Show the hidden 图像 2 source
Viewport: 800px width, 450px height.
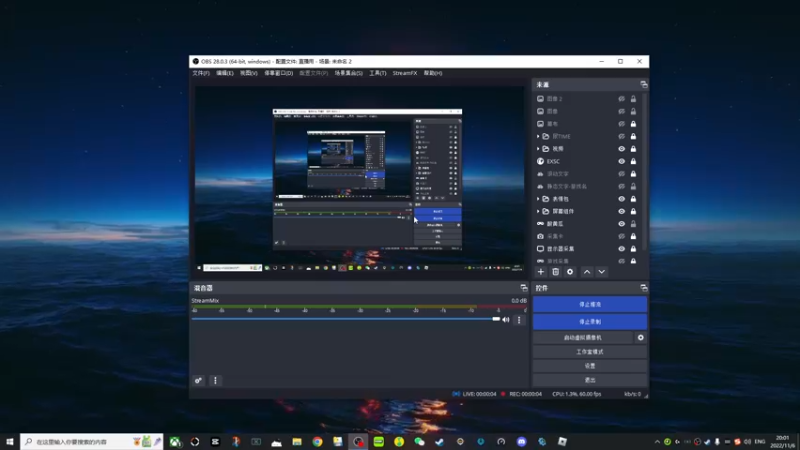point(621,98)
